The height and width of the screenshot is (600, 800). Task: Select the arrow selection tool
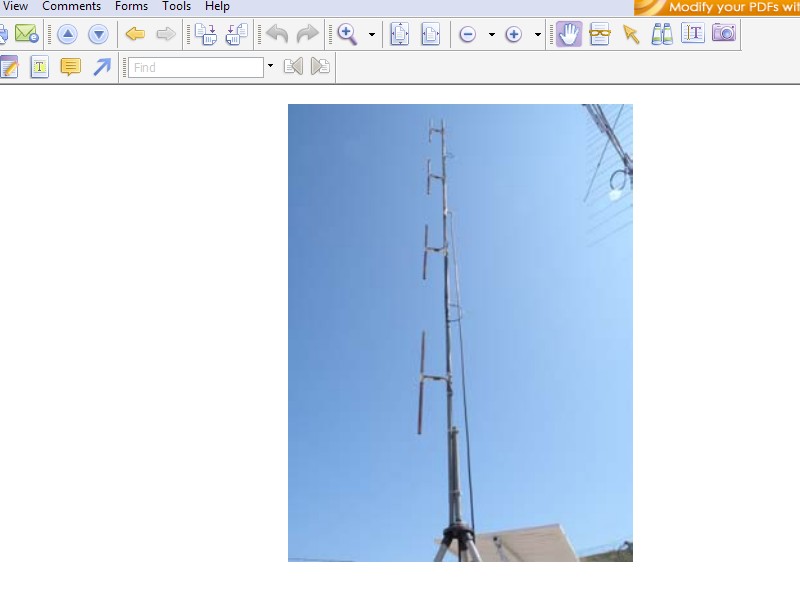[x=631, y=34]
